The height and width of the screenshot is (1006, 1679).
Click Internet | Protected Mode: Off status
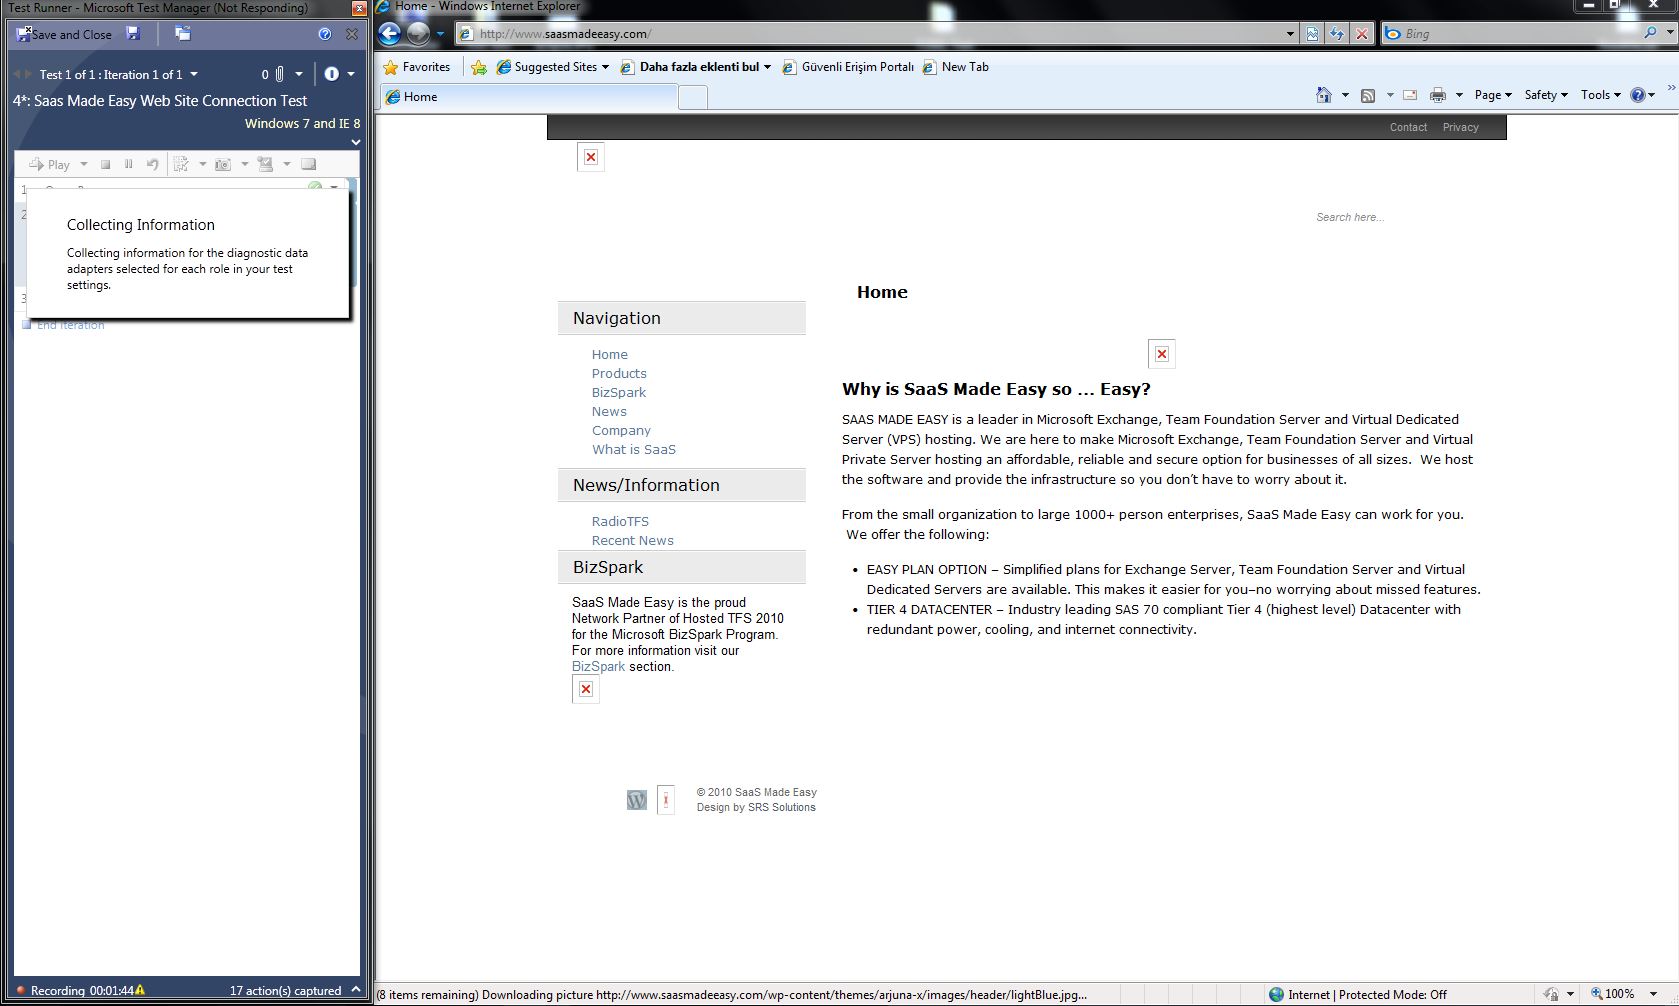pyautogui.click(x=1357, y=994)
